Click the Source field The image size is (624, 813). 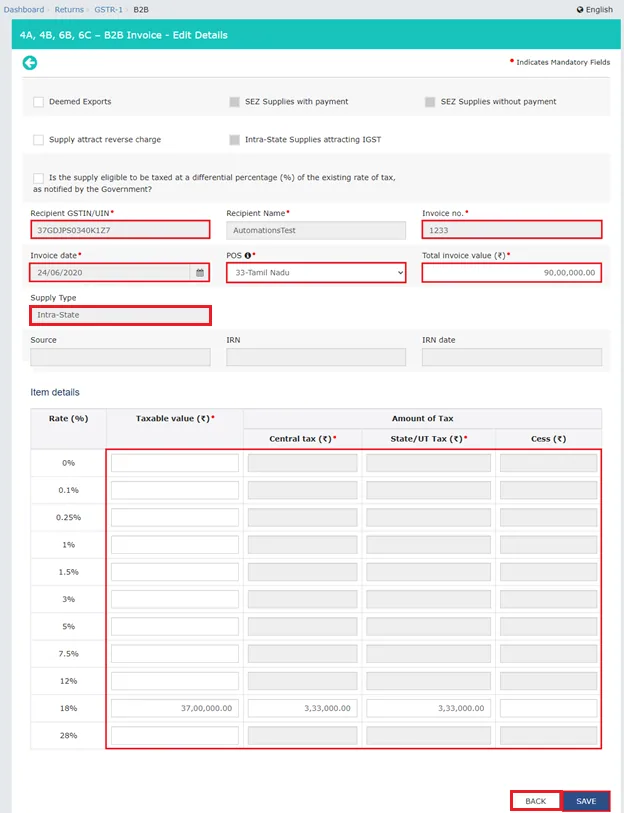coord(120,357)
